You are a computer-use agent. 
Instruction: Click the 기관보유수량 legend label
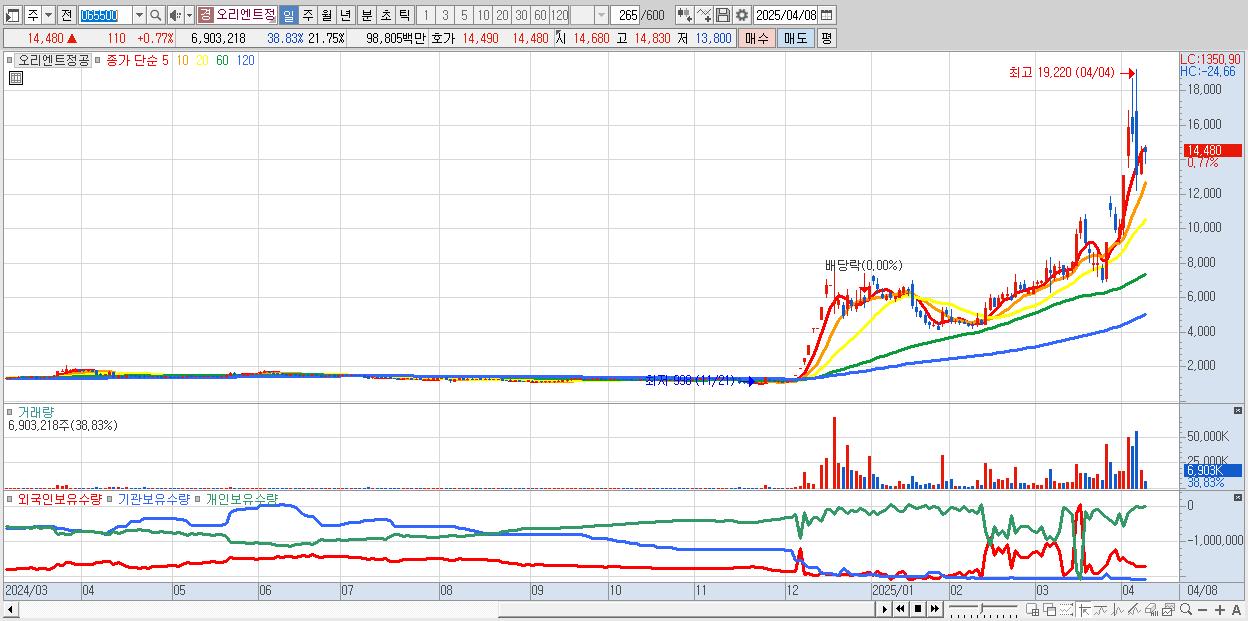pyautogui.click(x=154, y=498)
